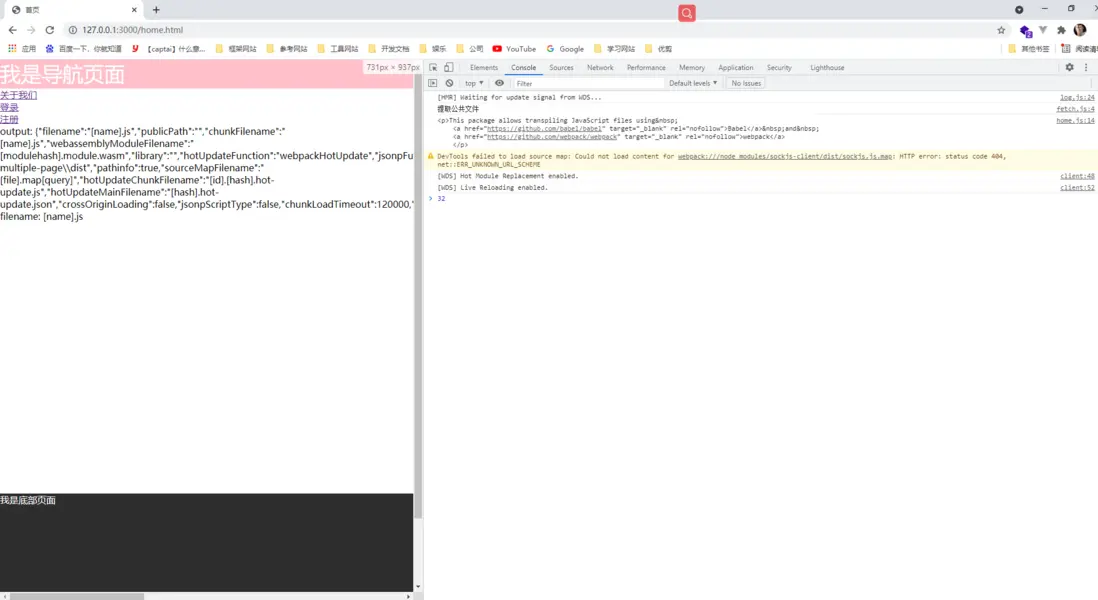
Task: Open the 【captai】 bookmark
Action: pyautogui.click(x=168, y=49)
